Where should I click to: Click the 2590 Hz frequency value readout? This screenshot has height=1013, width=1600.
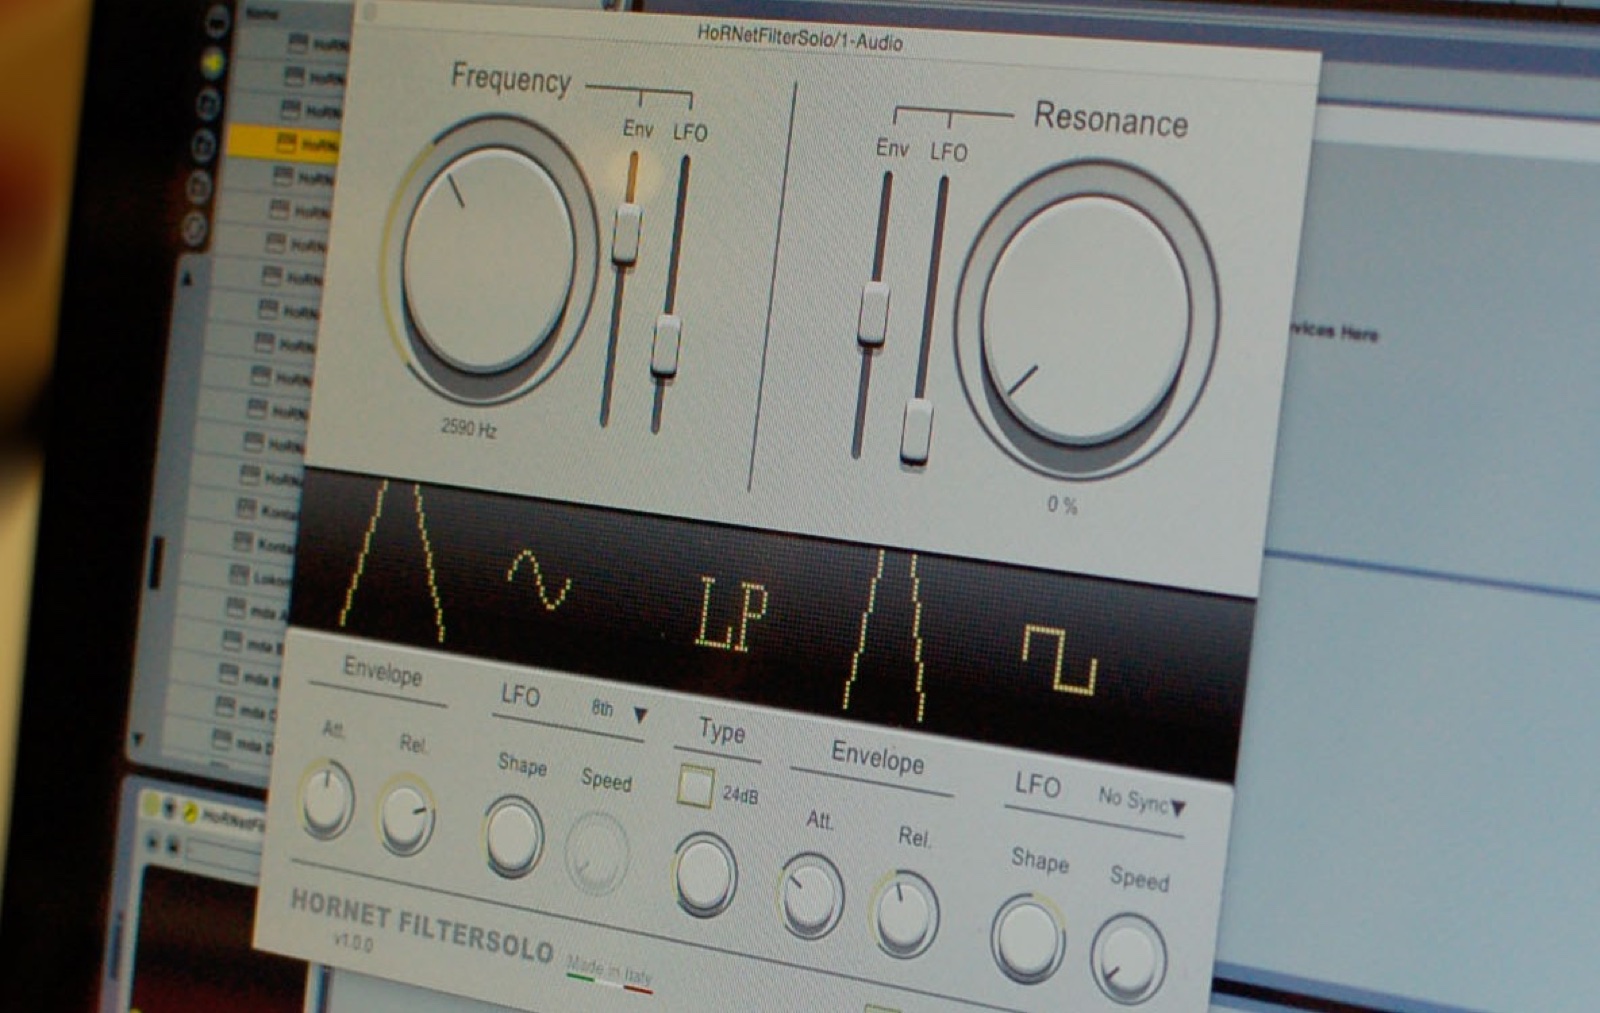pyautogui.click(x=469, y=428)
